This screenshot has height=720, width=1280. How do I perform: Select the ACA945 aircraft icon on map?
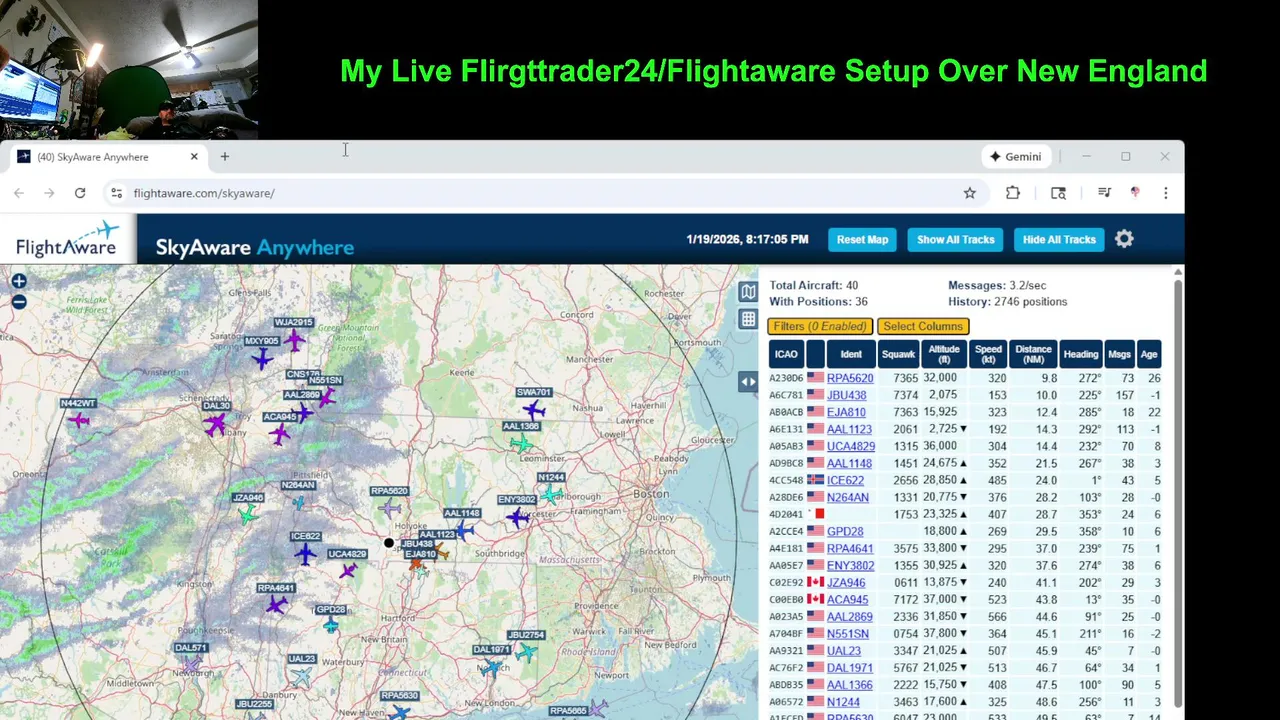[280, 434]
